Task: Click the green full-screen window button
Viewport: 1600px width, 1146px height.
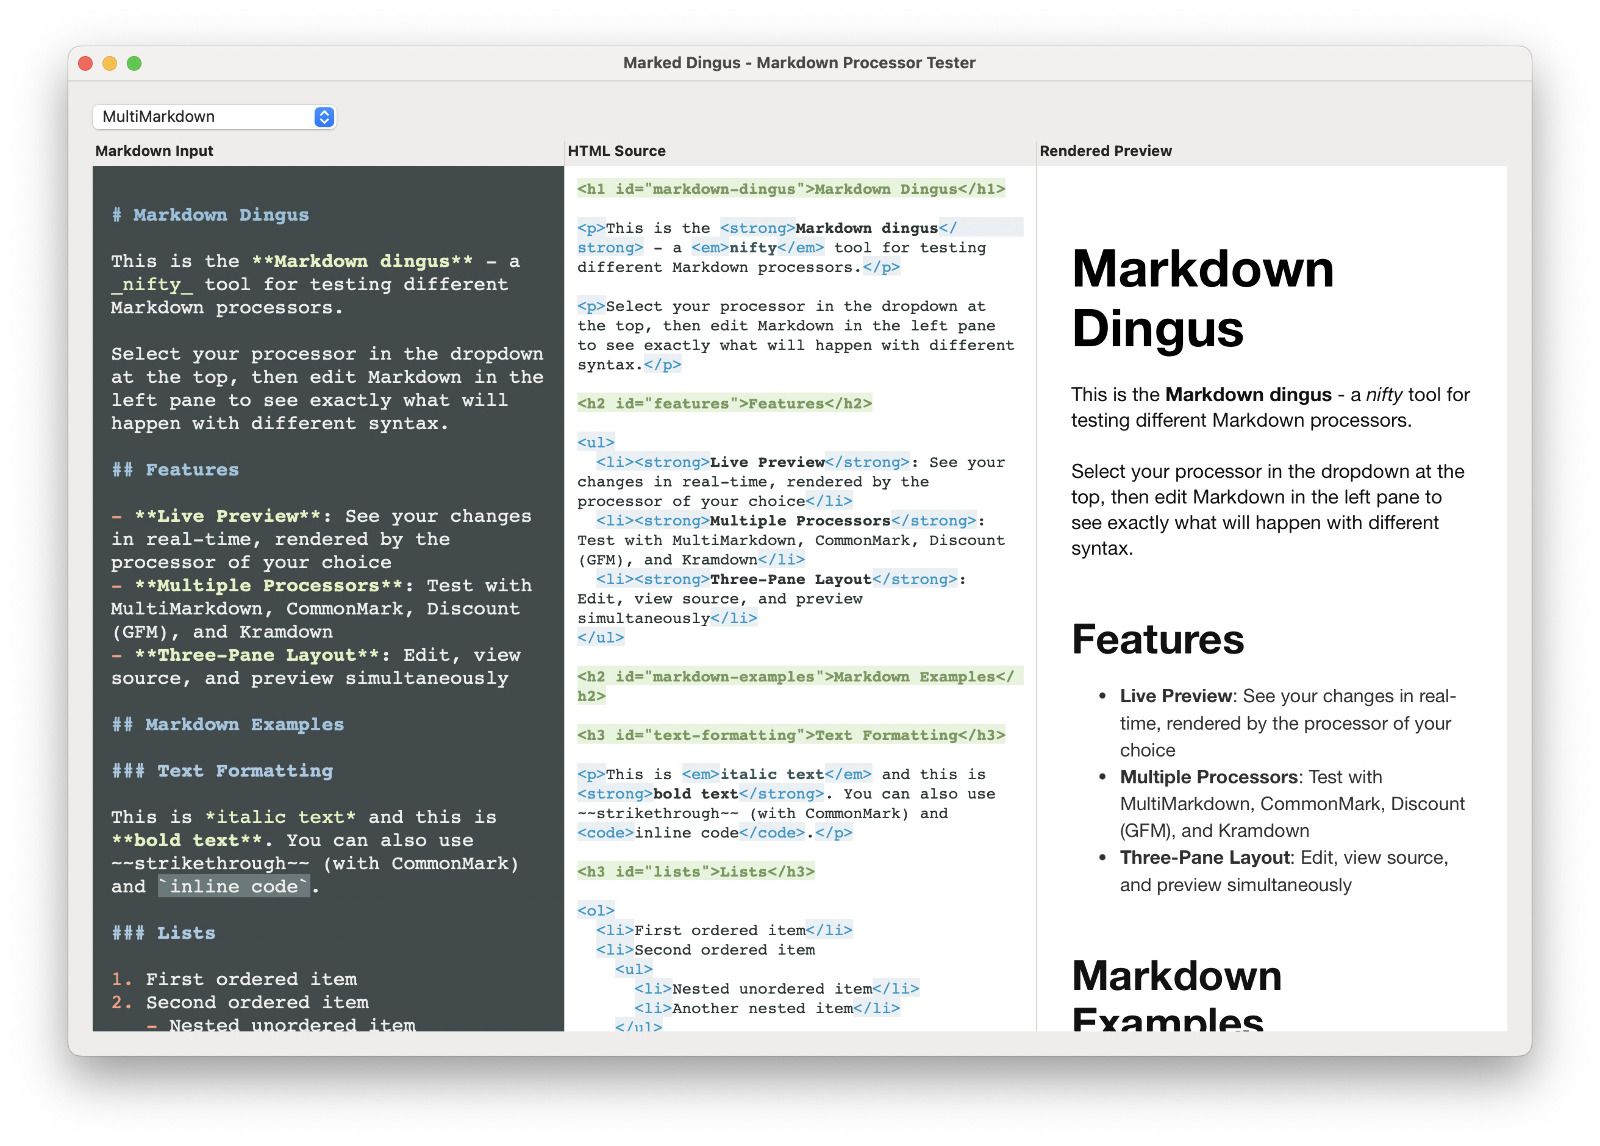Action: [134, 63]
